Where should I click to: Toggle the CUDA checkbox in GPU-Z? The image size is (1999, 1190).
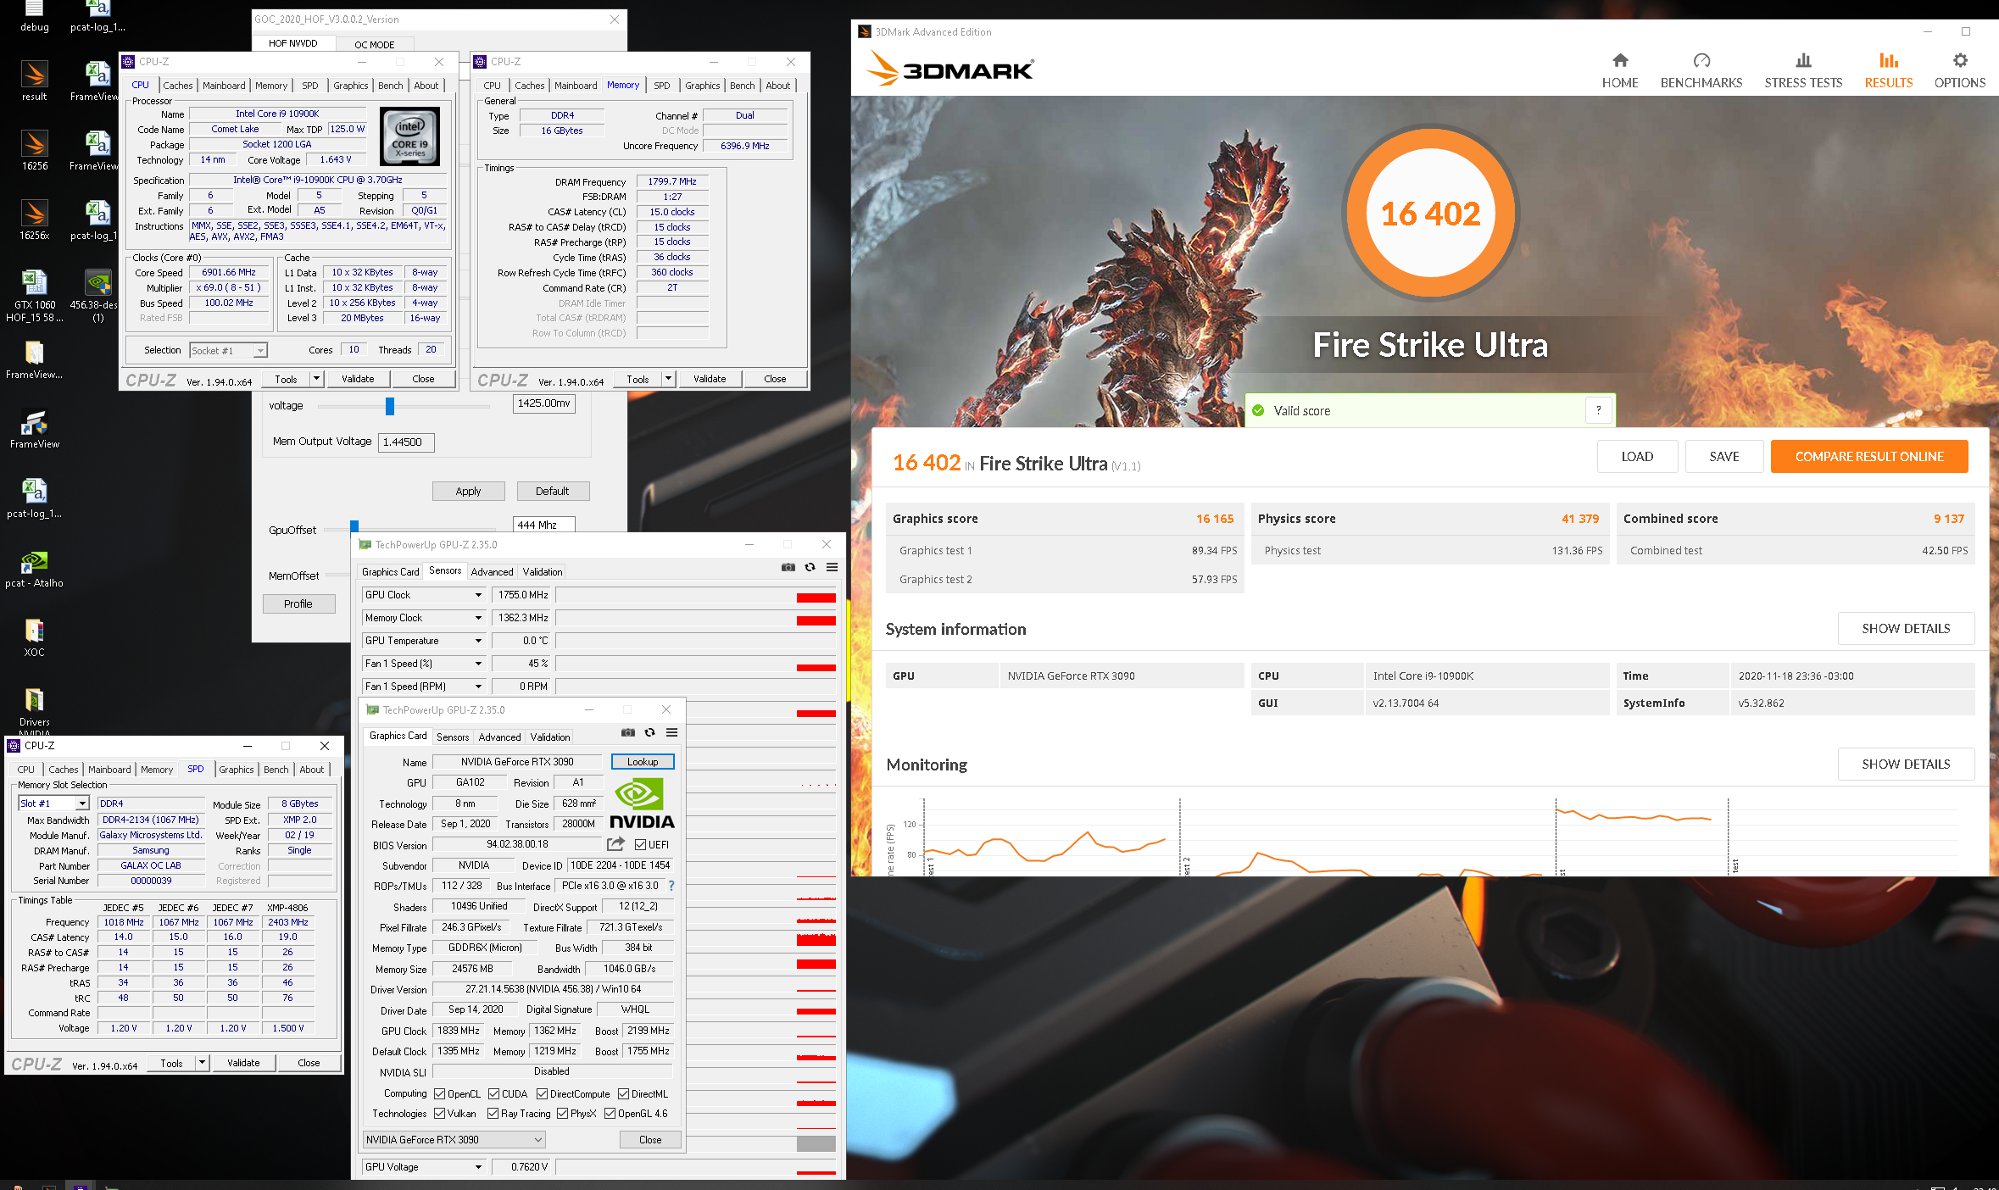click(x=493, y=1094)
